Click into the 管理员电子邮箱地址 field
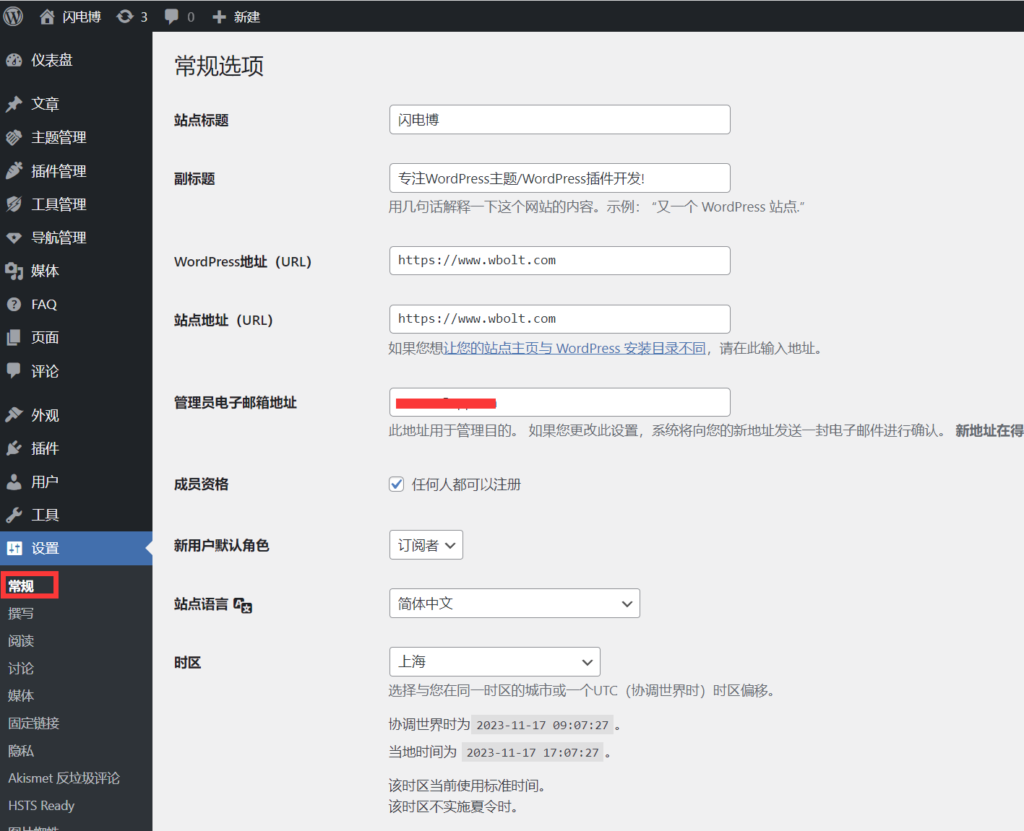Image resolution: width=1024 pixels, height=831 pixels. point(560,402)
